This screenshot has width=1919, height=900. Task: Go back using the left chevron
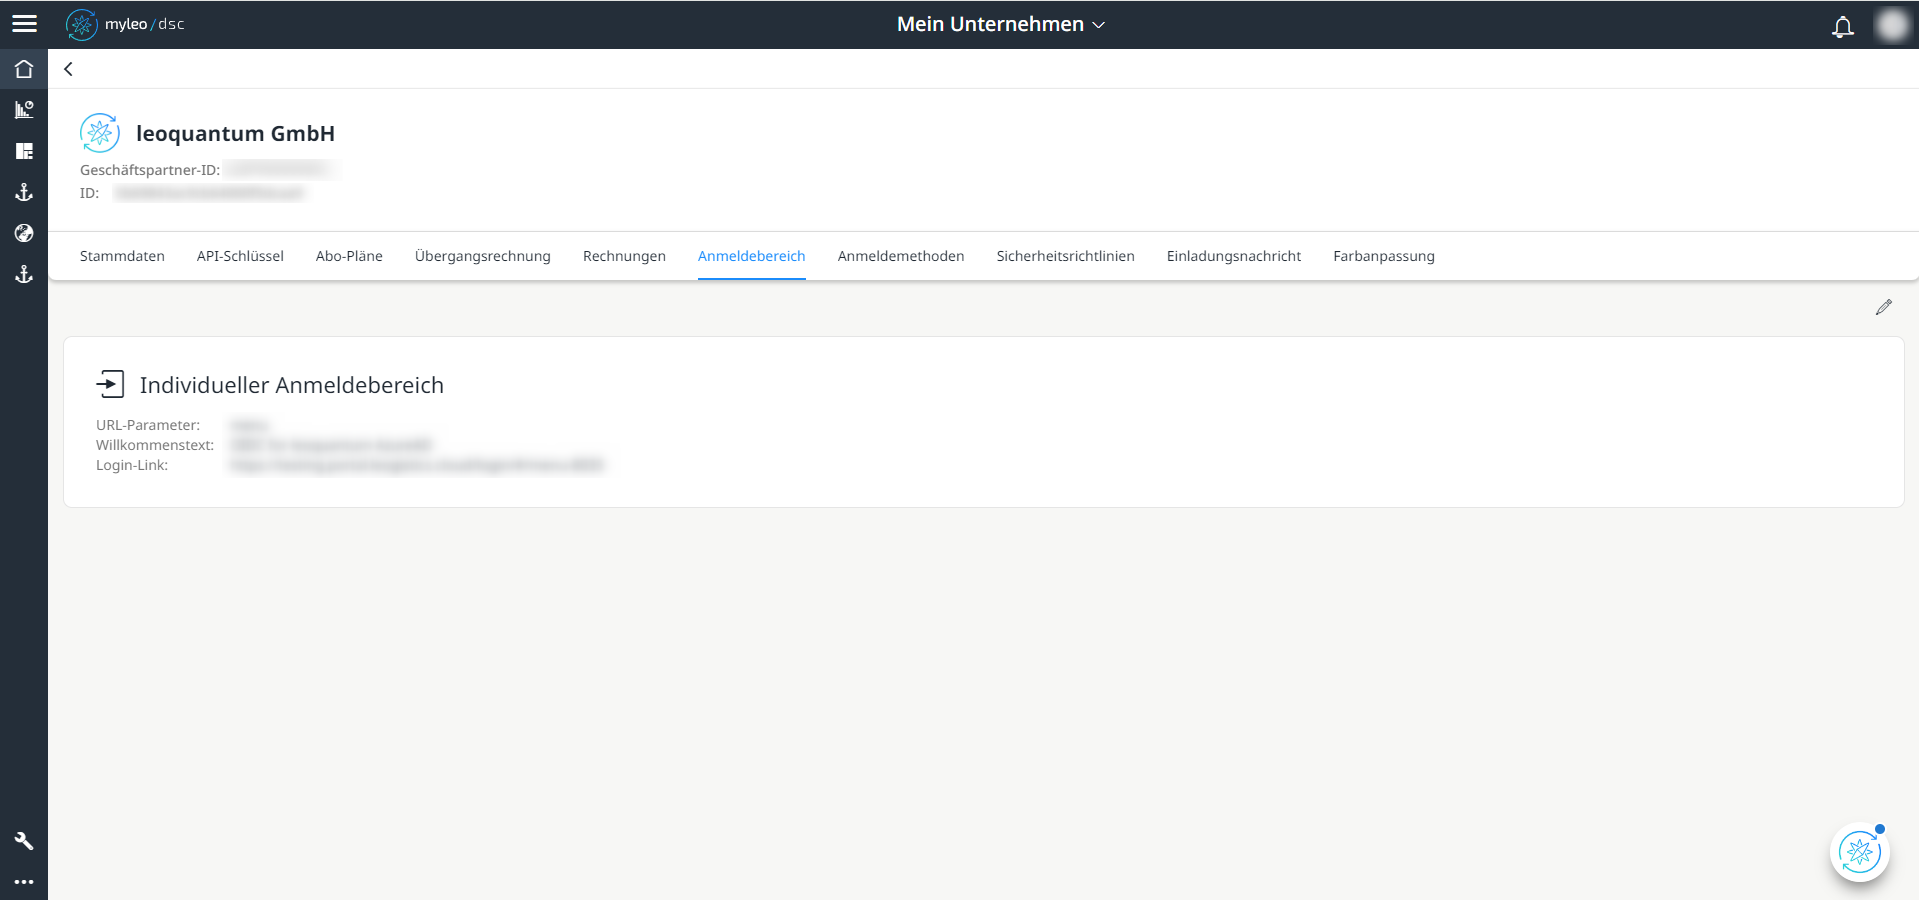coord(68,69)
